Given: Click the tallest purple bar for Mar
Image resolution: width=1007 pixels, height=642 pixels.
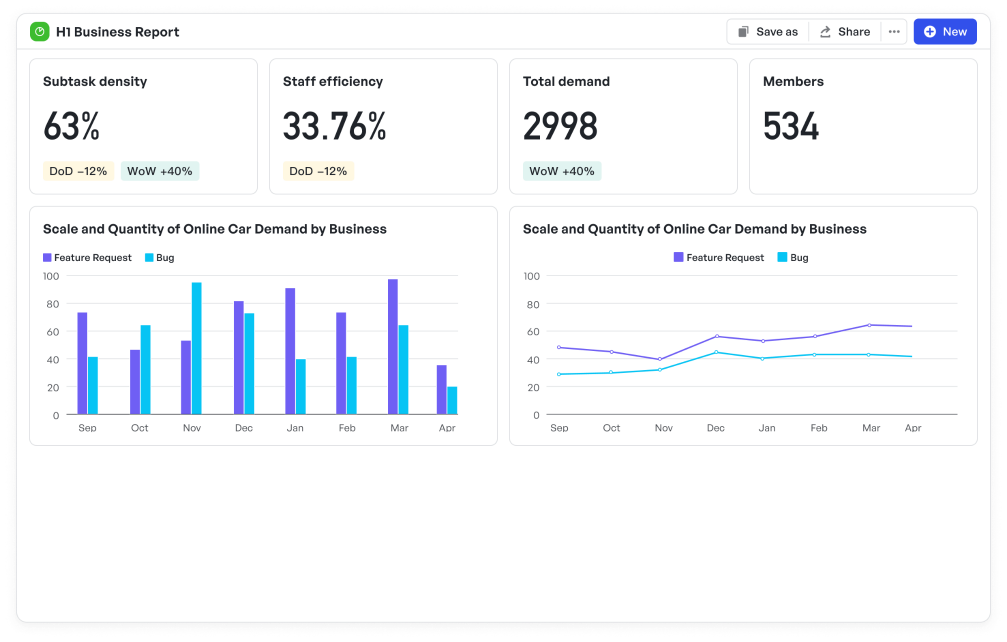Looking at the screenshot, I should [393, 346].
